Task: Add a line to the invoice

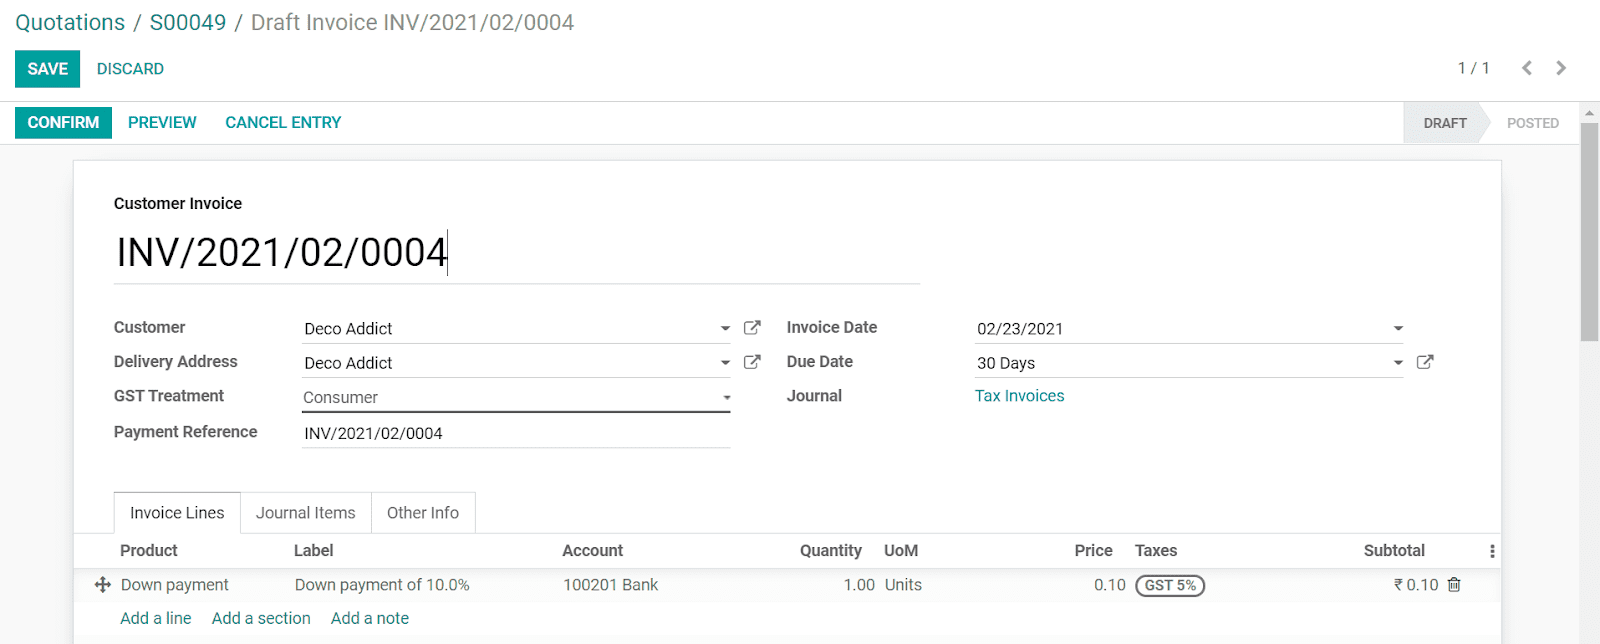Action: tap(155, 618)
